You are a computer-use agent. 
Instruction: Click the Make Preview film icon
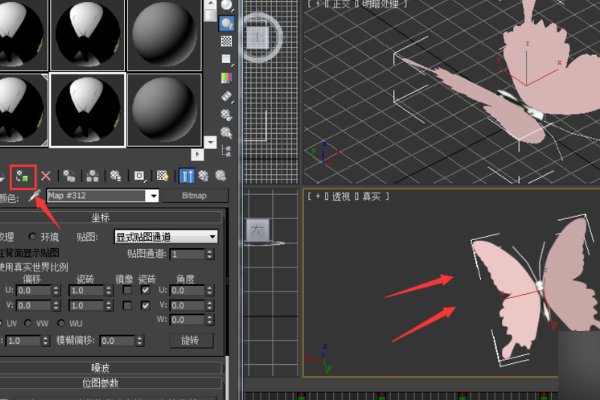point(227,96)
